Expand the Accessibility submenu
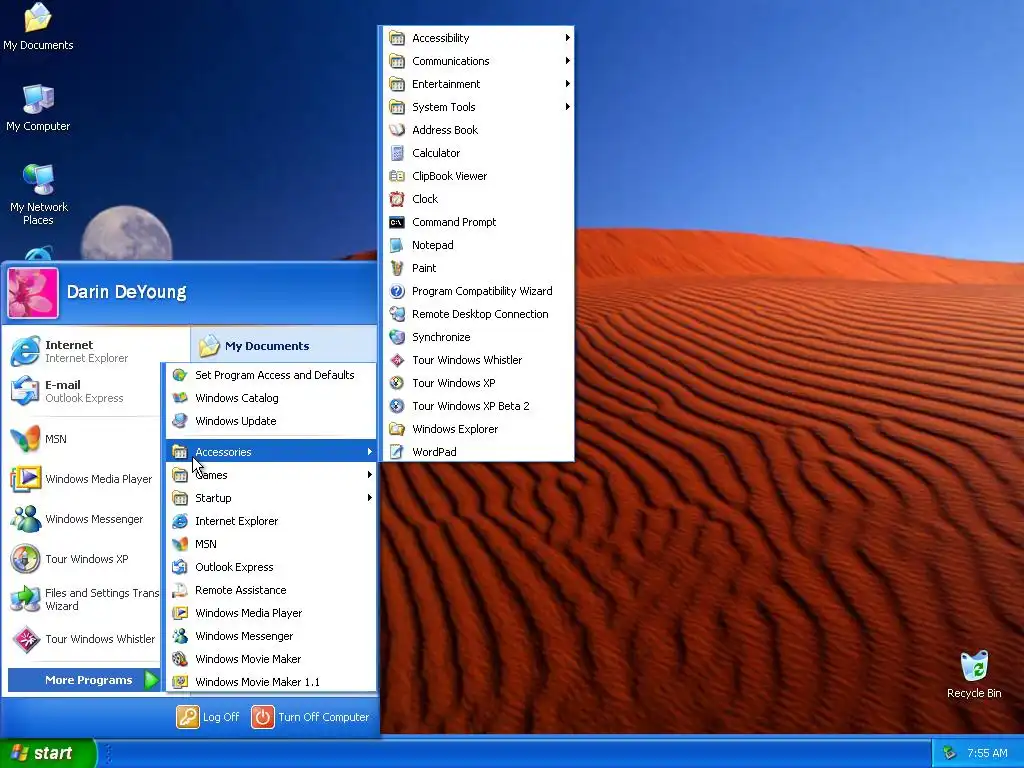The width and height of the screenshot is (1024, 768). (479, 38)
